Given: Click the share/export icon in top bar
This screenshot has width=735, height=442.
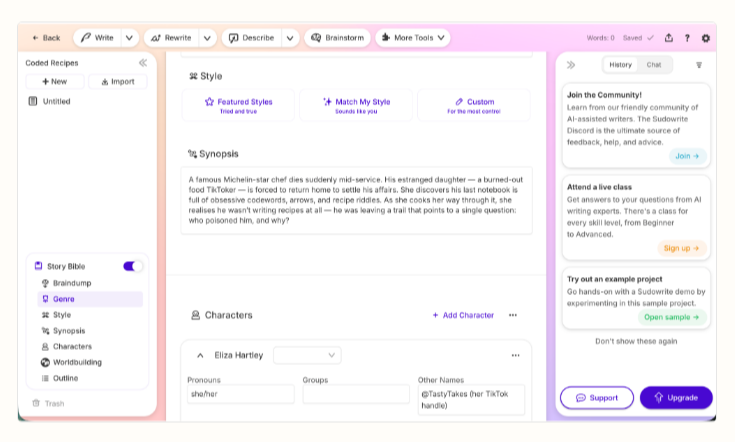Looking at the screenshot, I should [668, 38].
